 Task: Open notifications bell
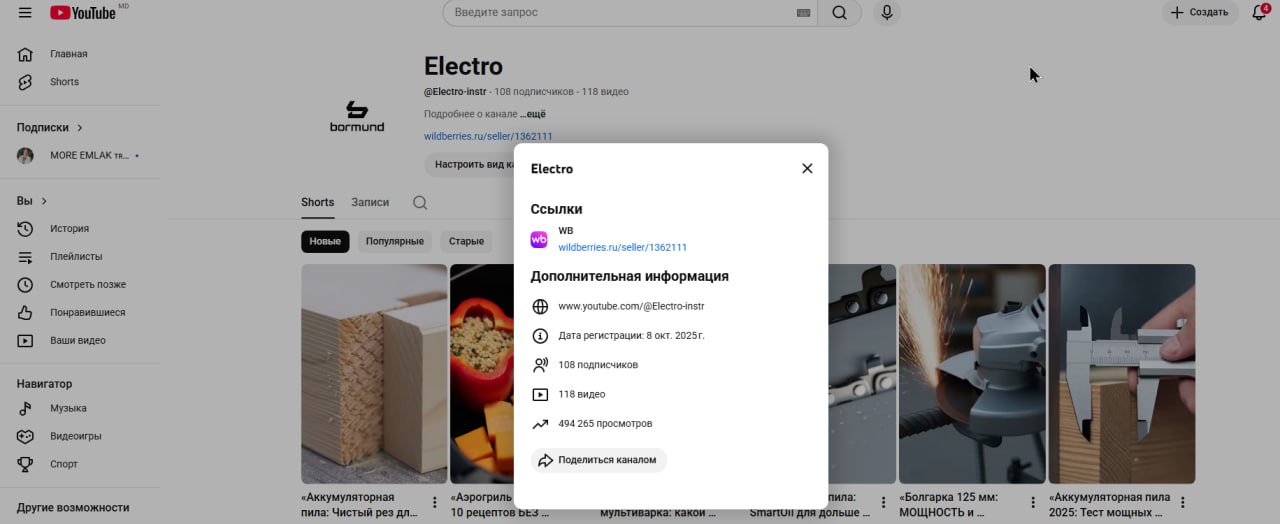(1259, 13)
